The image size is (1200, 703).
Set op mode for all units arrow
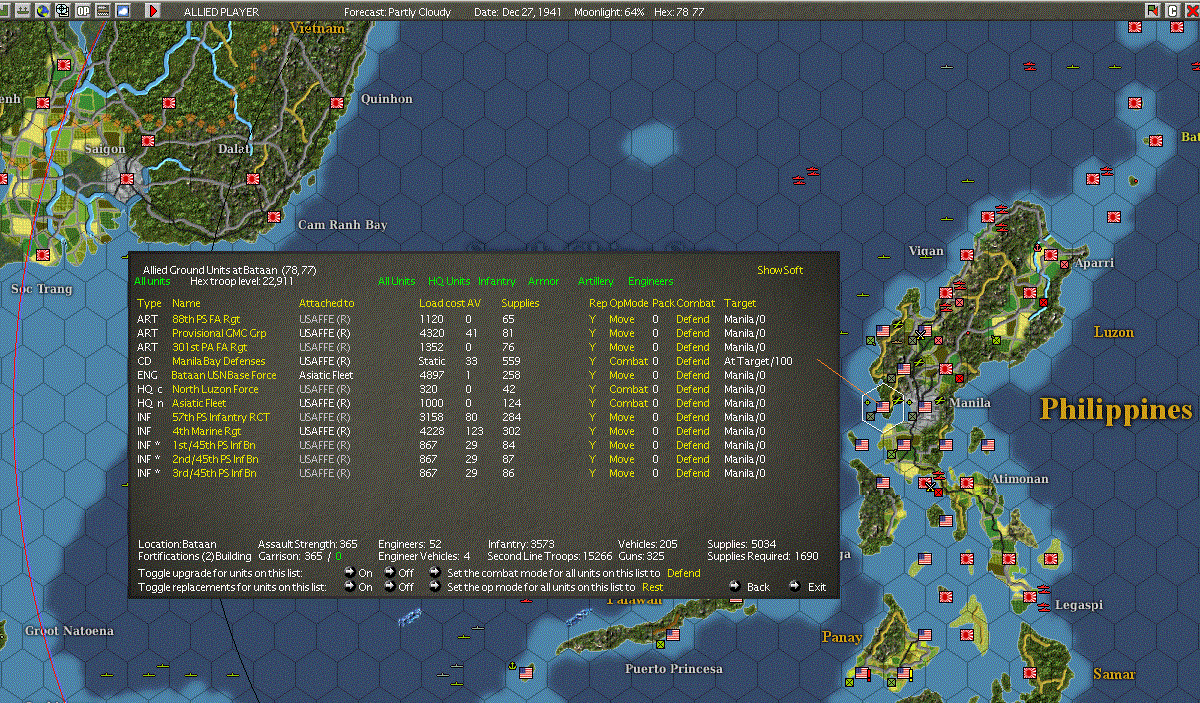click(x=436, y=587)
